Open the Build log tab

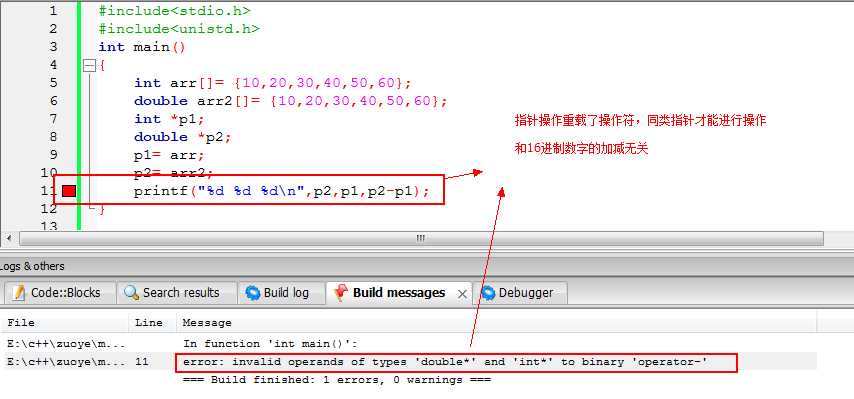point(280,293)
